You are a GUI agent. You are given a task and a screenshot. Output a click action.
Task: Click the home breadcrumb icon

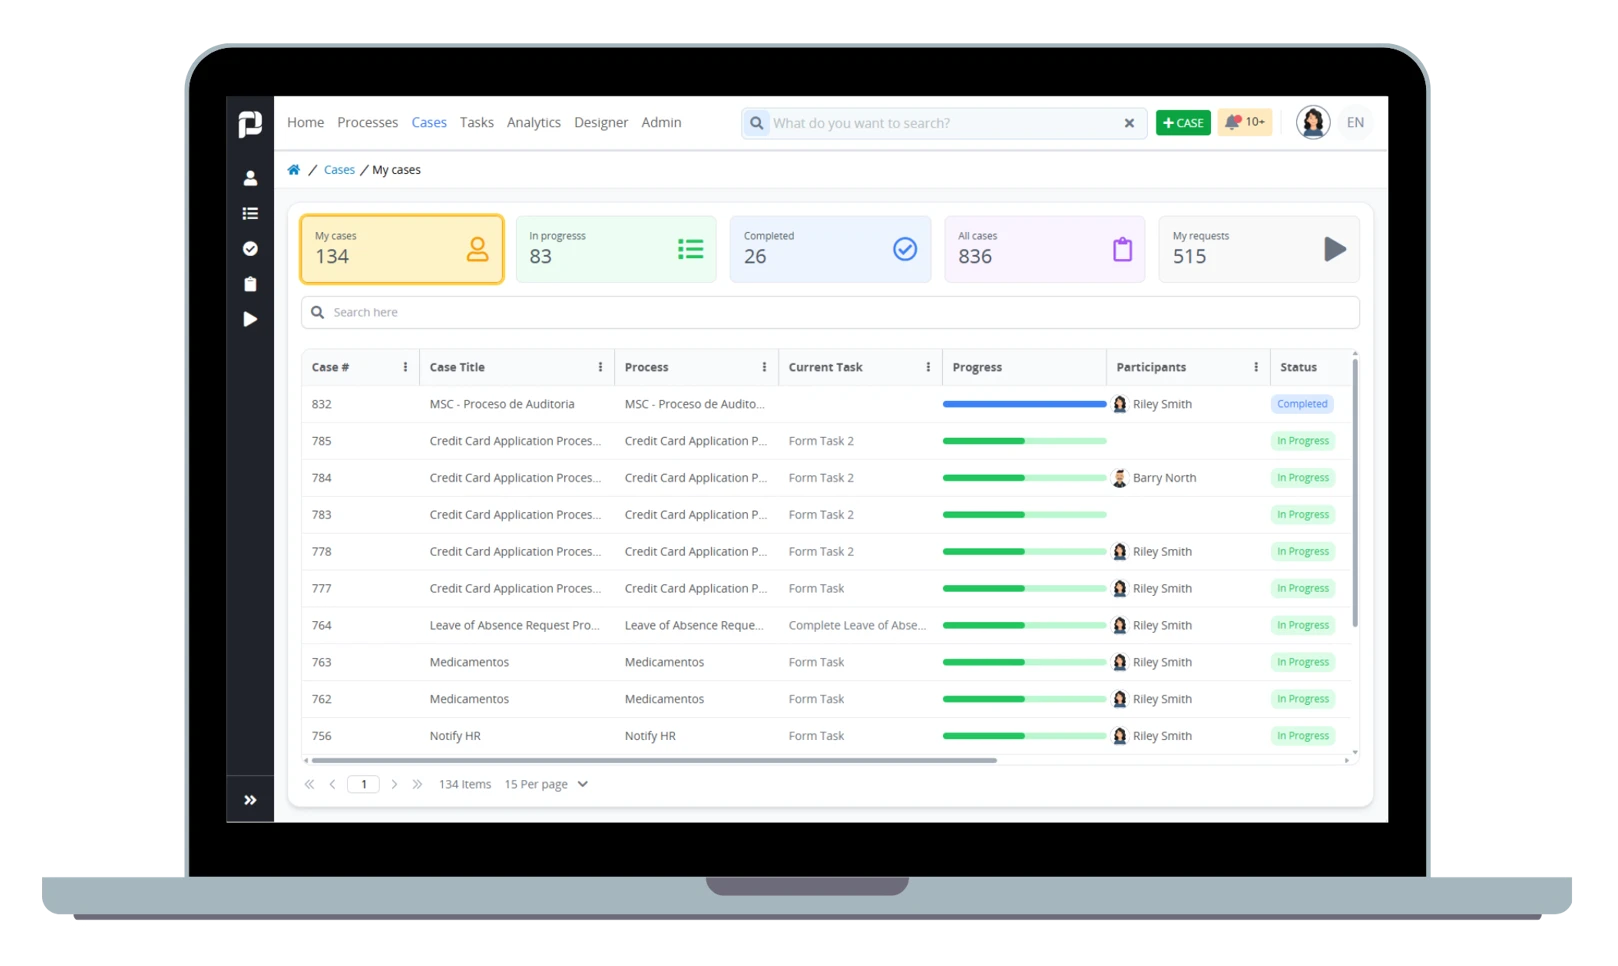[294, 170]
